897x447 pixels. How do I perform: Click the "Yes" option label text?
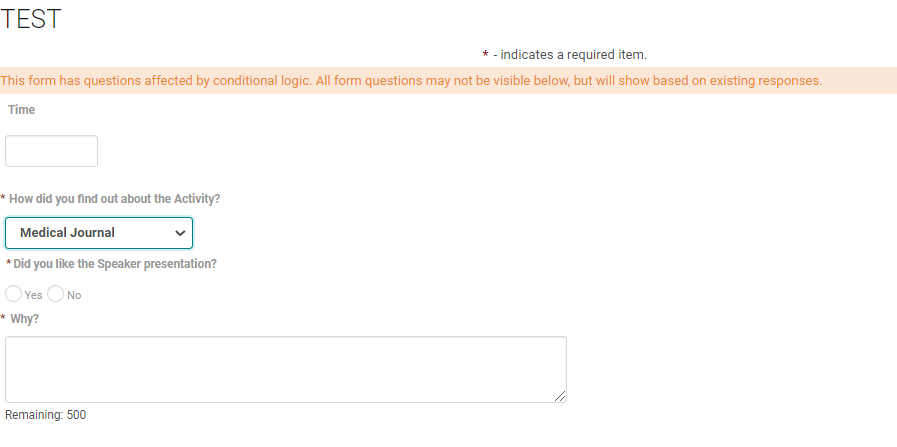[x=34, y=295]
